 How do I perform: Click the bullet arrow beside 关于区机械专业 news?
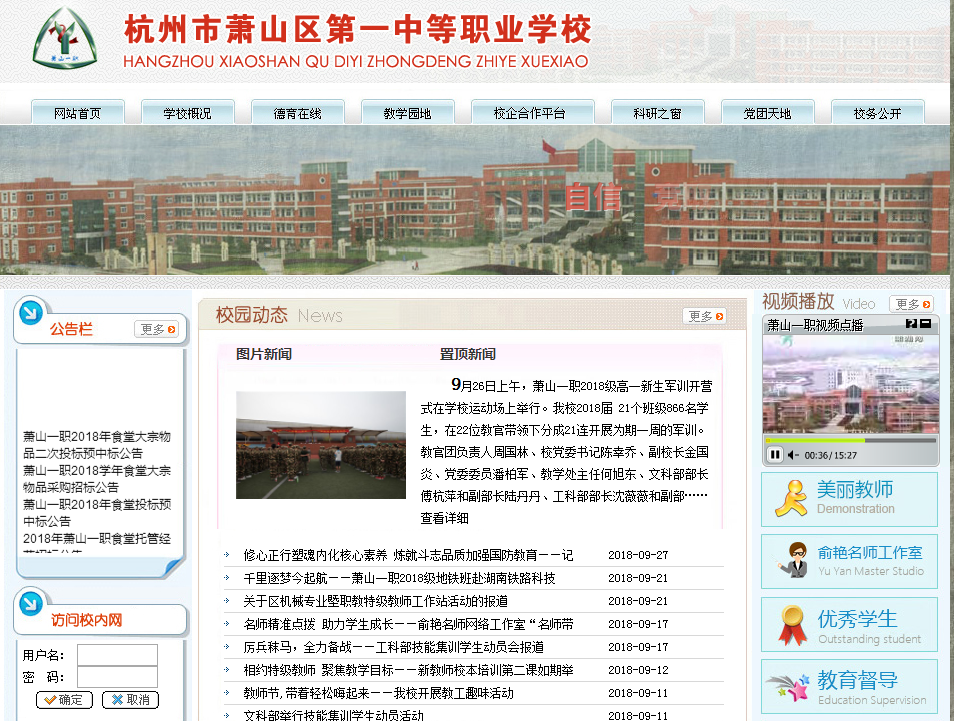click(x=226, y=601)
